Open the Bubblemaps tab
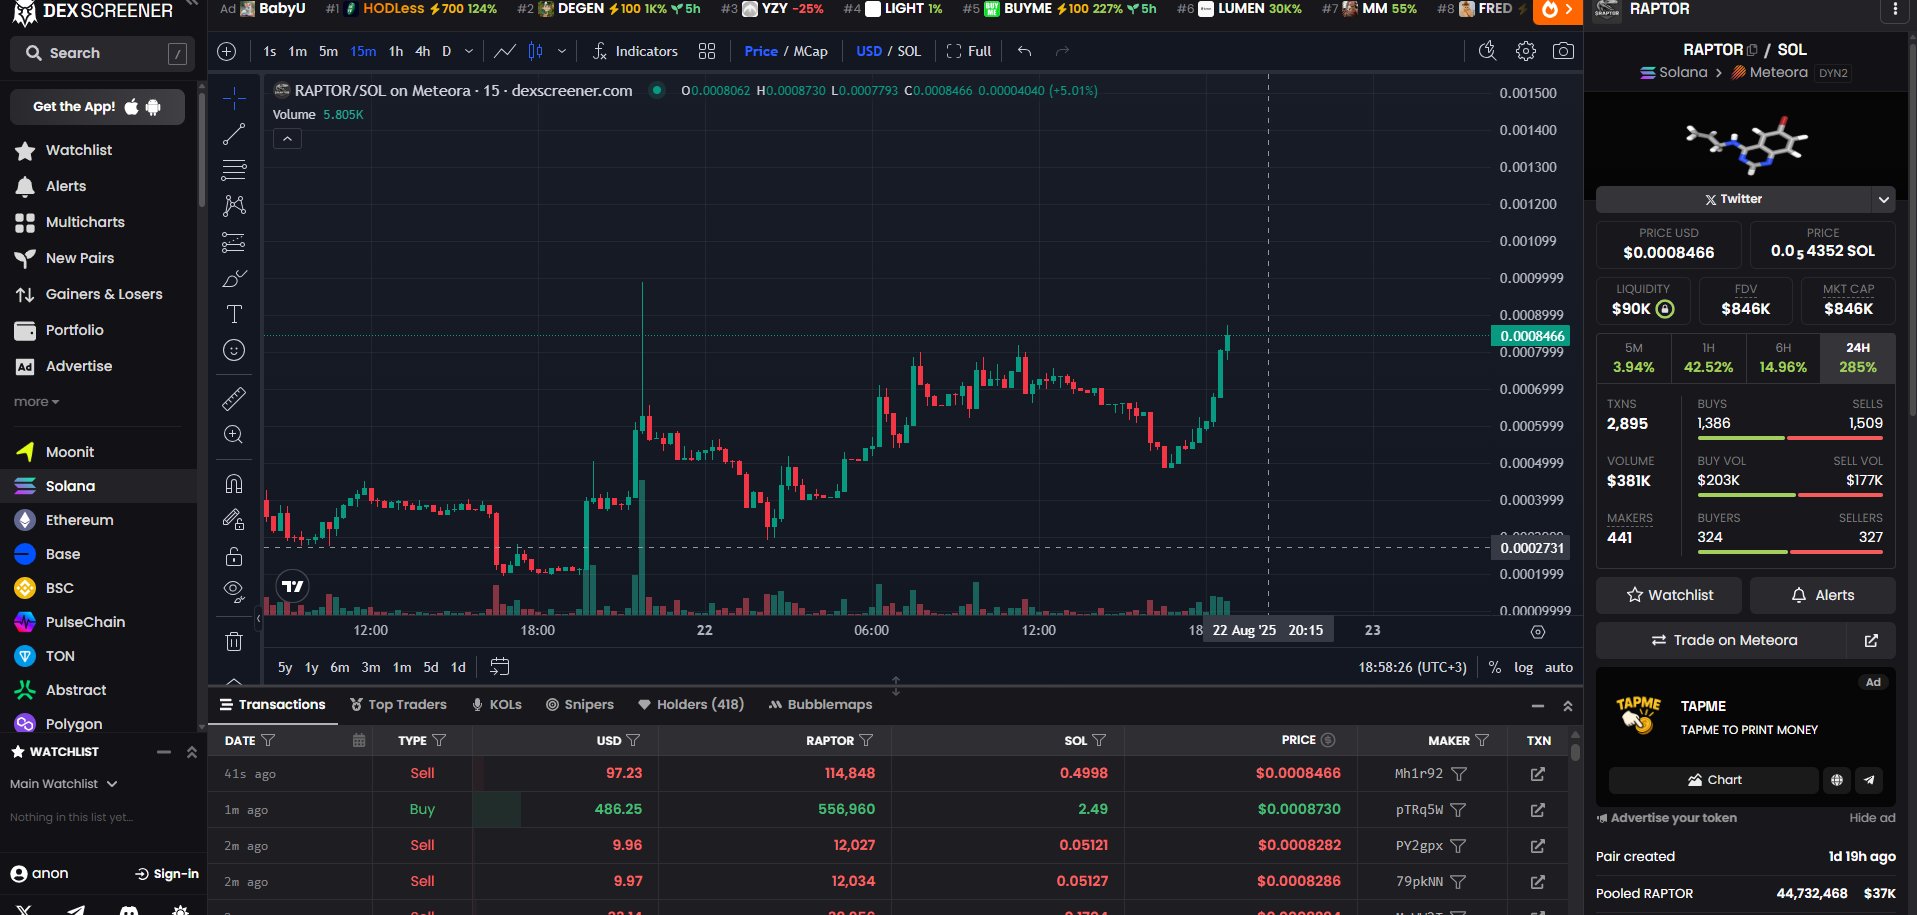The width and height of the screenshot is (1917, 915). tap(820, 705)
